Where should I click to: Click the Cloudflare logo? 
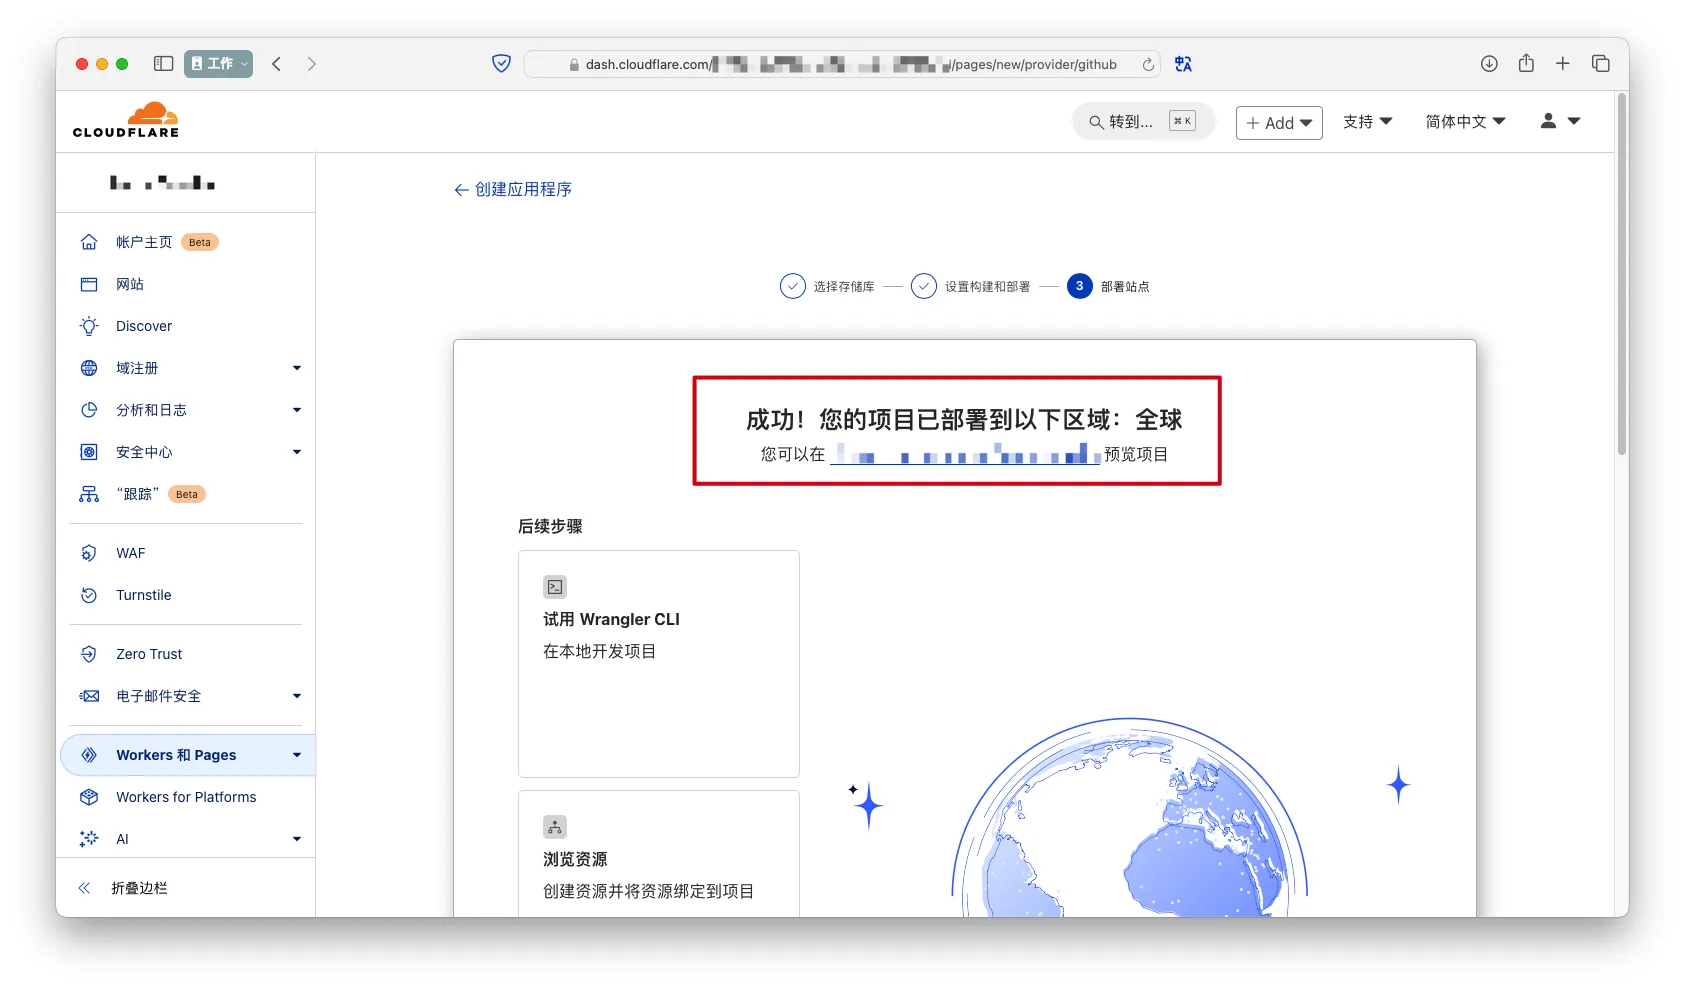pyautogui.click(x=126, y=120)
